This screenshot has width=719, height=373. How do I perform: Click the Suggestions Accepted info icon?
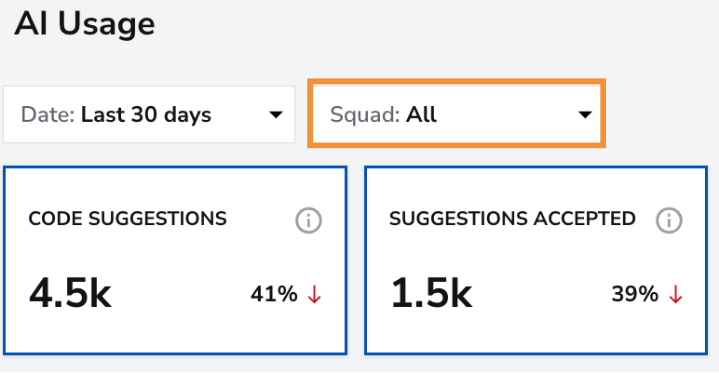click(x=669, y=220)
